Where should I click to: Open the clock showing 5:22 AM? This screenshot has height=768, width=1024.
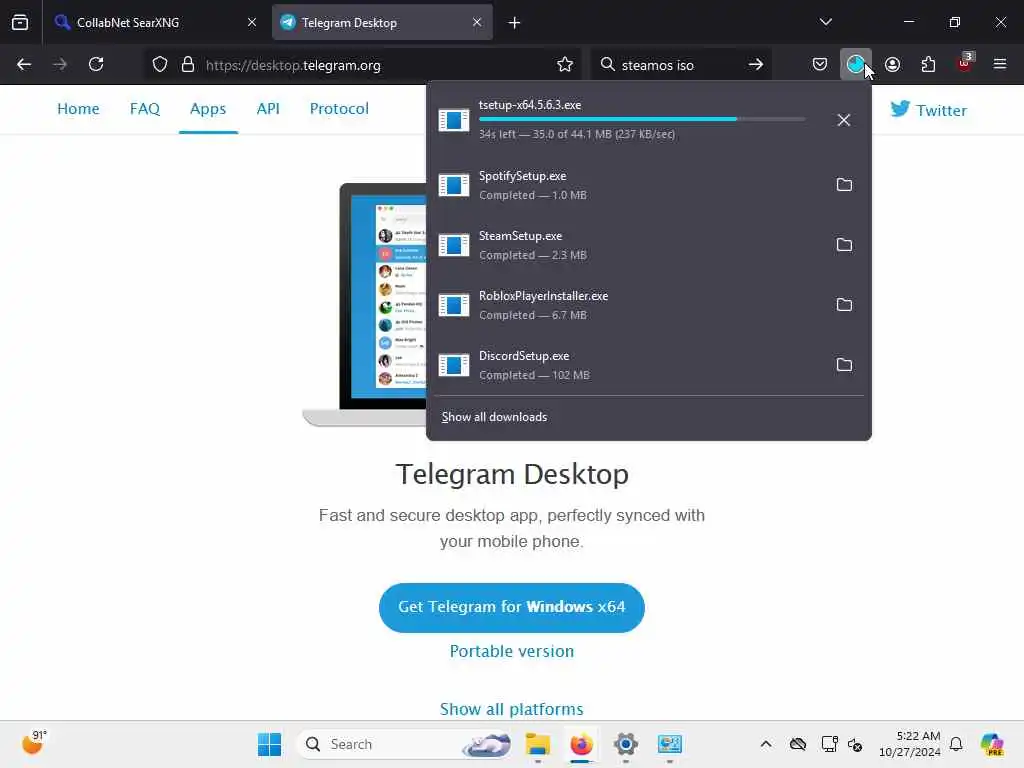click(909, 744)
